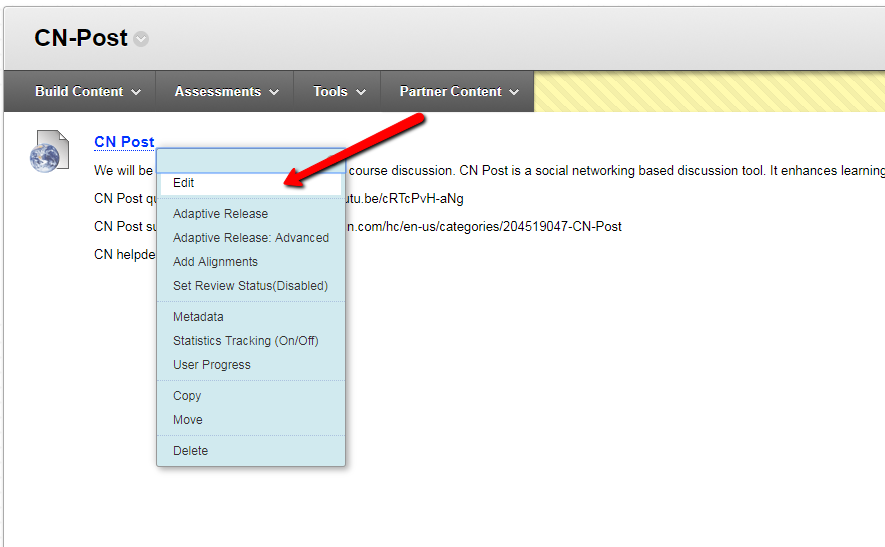This screenshot has height=547, width=885.
Task: Click the globe document icon beside CN Post
Action: click(50, 151)
